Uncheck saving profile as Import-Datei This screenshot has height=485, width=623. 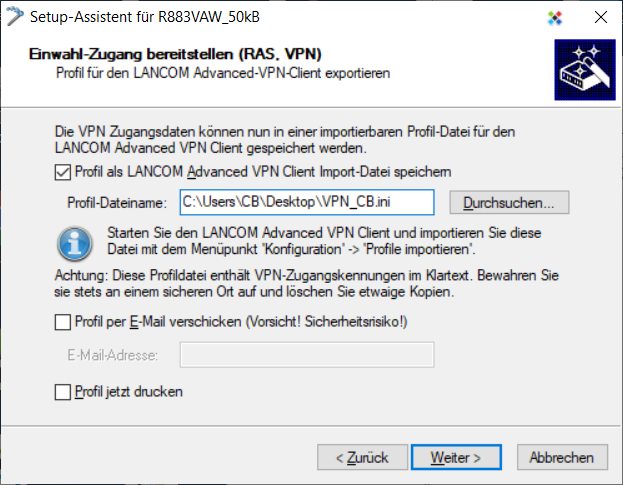point(63,172)
